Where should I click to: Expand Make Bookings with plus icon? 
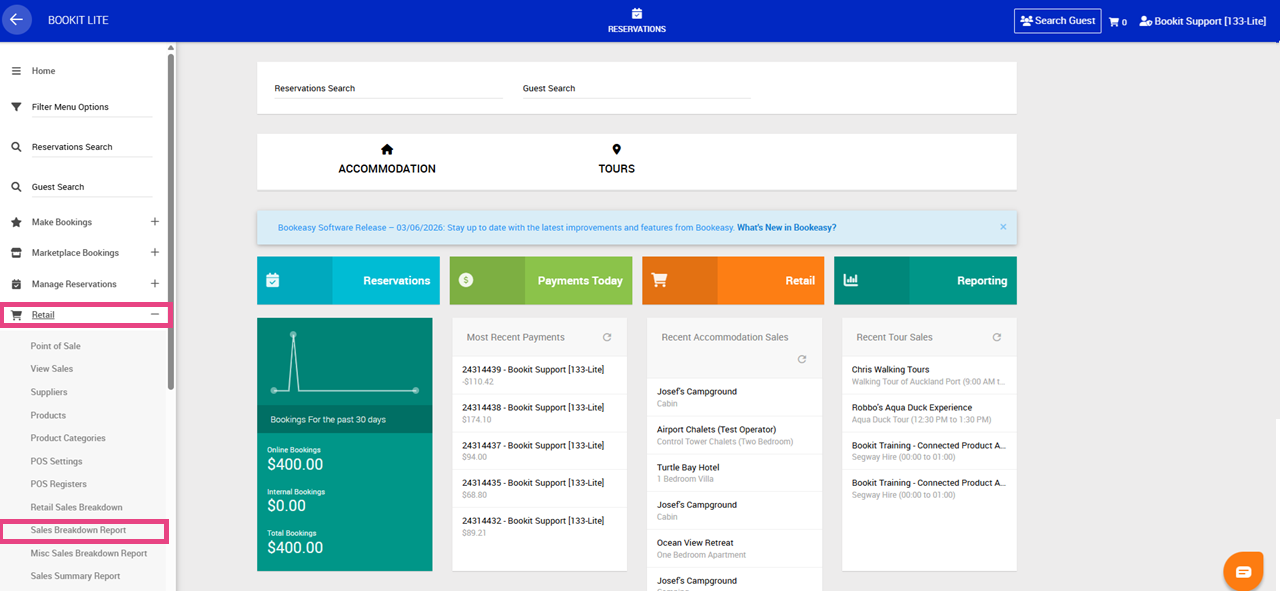(154, 222)
